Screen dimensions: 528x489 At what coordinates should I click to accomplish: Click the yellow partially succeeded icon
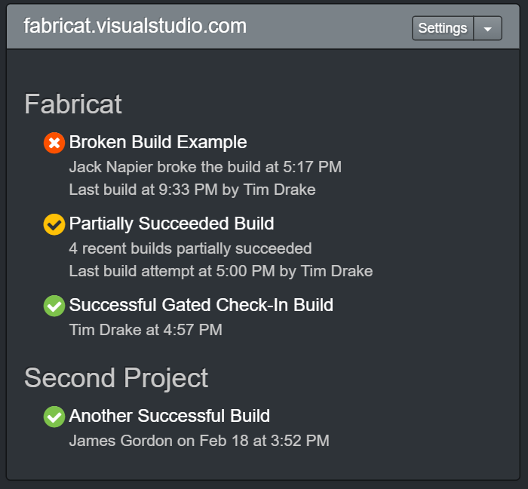coord(54,224)
